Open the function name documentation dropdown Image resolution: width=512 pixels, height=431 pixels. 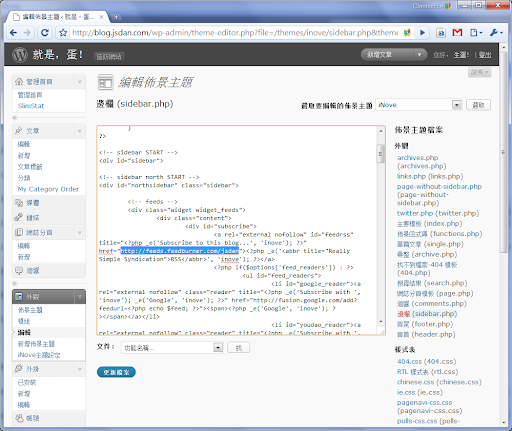coord(172,348)
